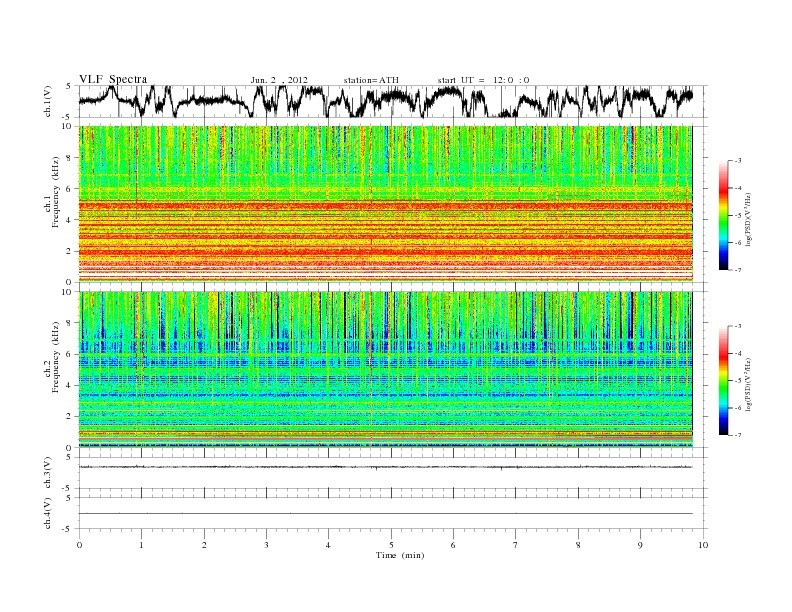Viewport: 792px width, 612px height.
Task: Click the ch.1 frequency axis "8" tick label
Action: (x=70, y=158)
